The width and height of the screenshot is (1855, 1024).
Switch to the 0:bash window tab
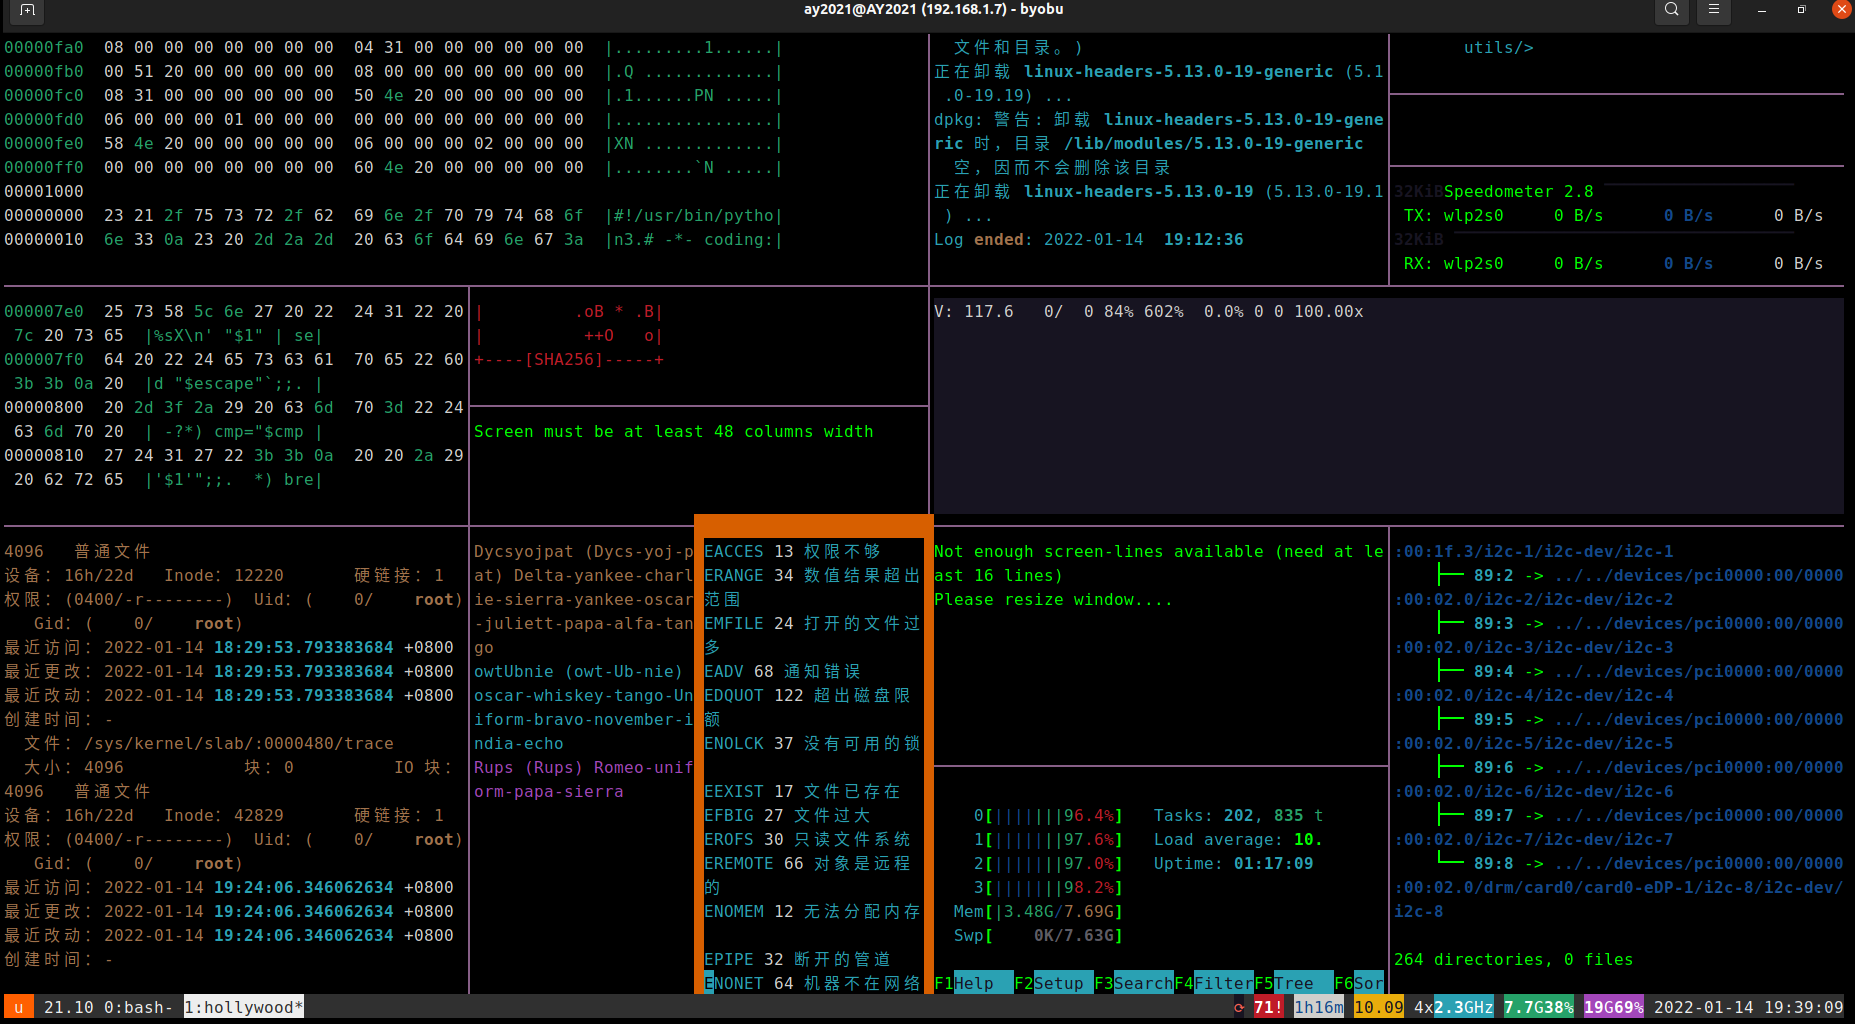(138, 1007)
